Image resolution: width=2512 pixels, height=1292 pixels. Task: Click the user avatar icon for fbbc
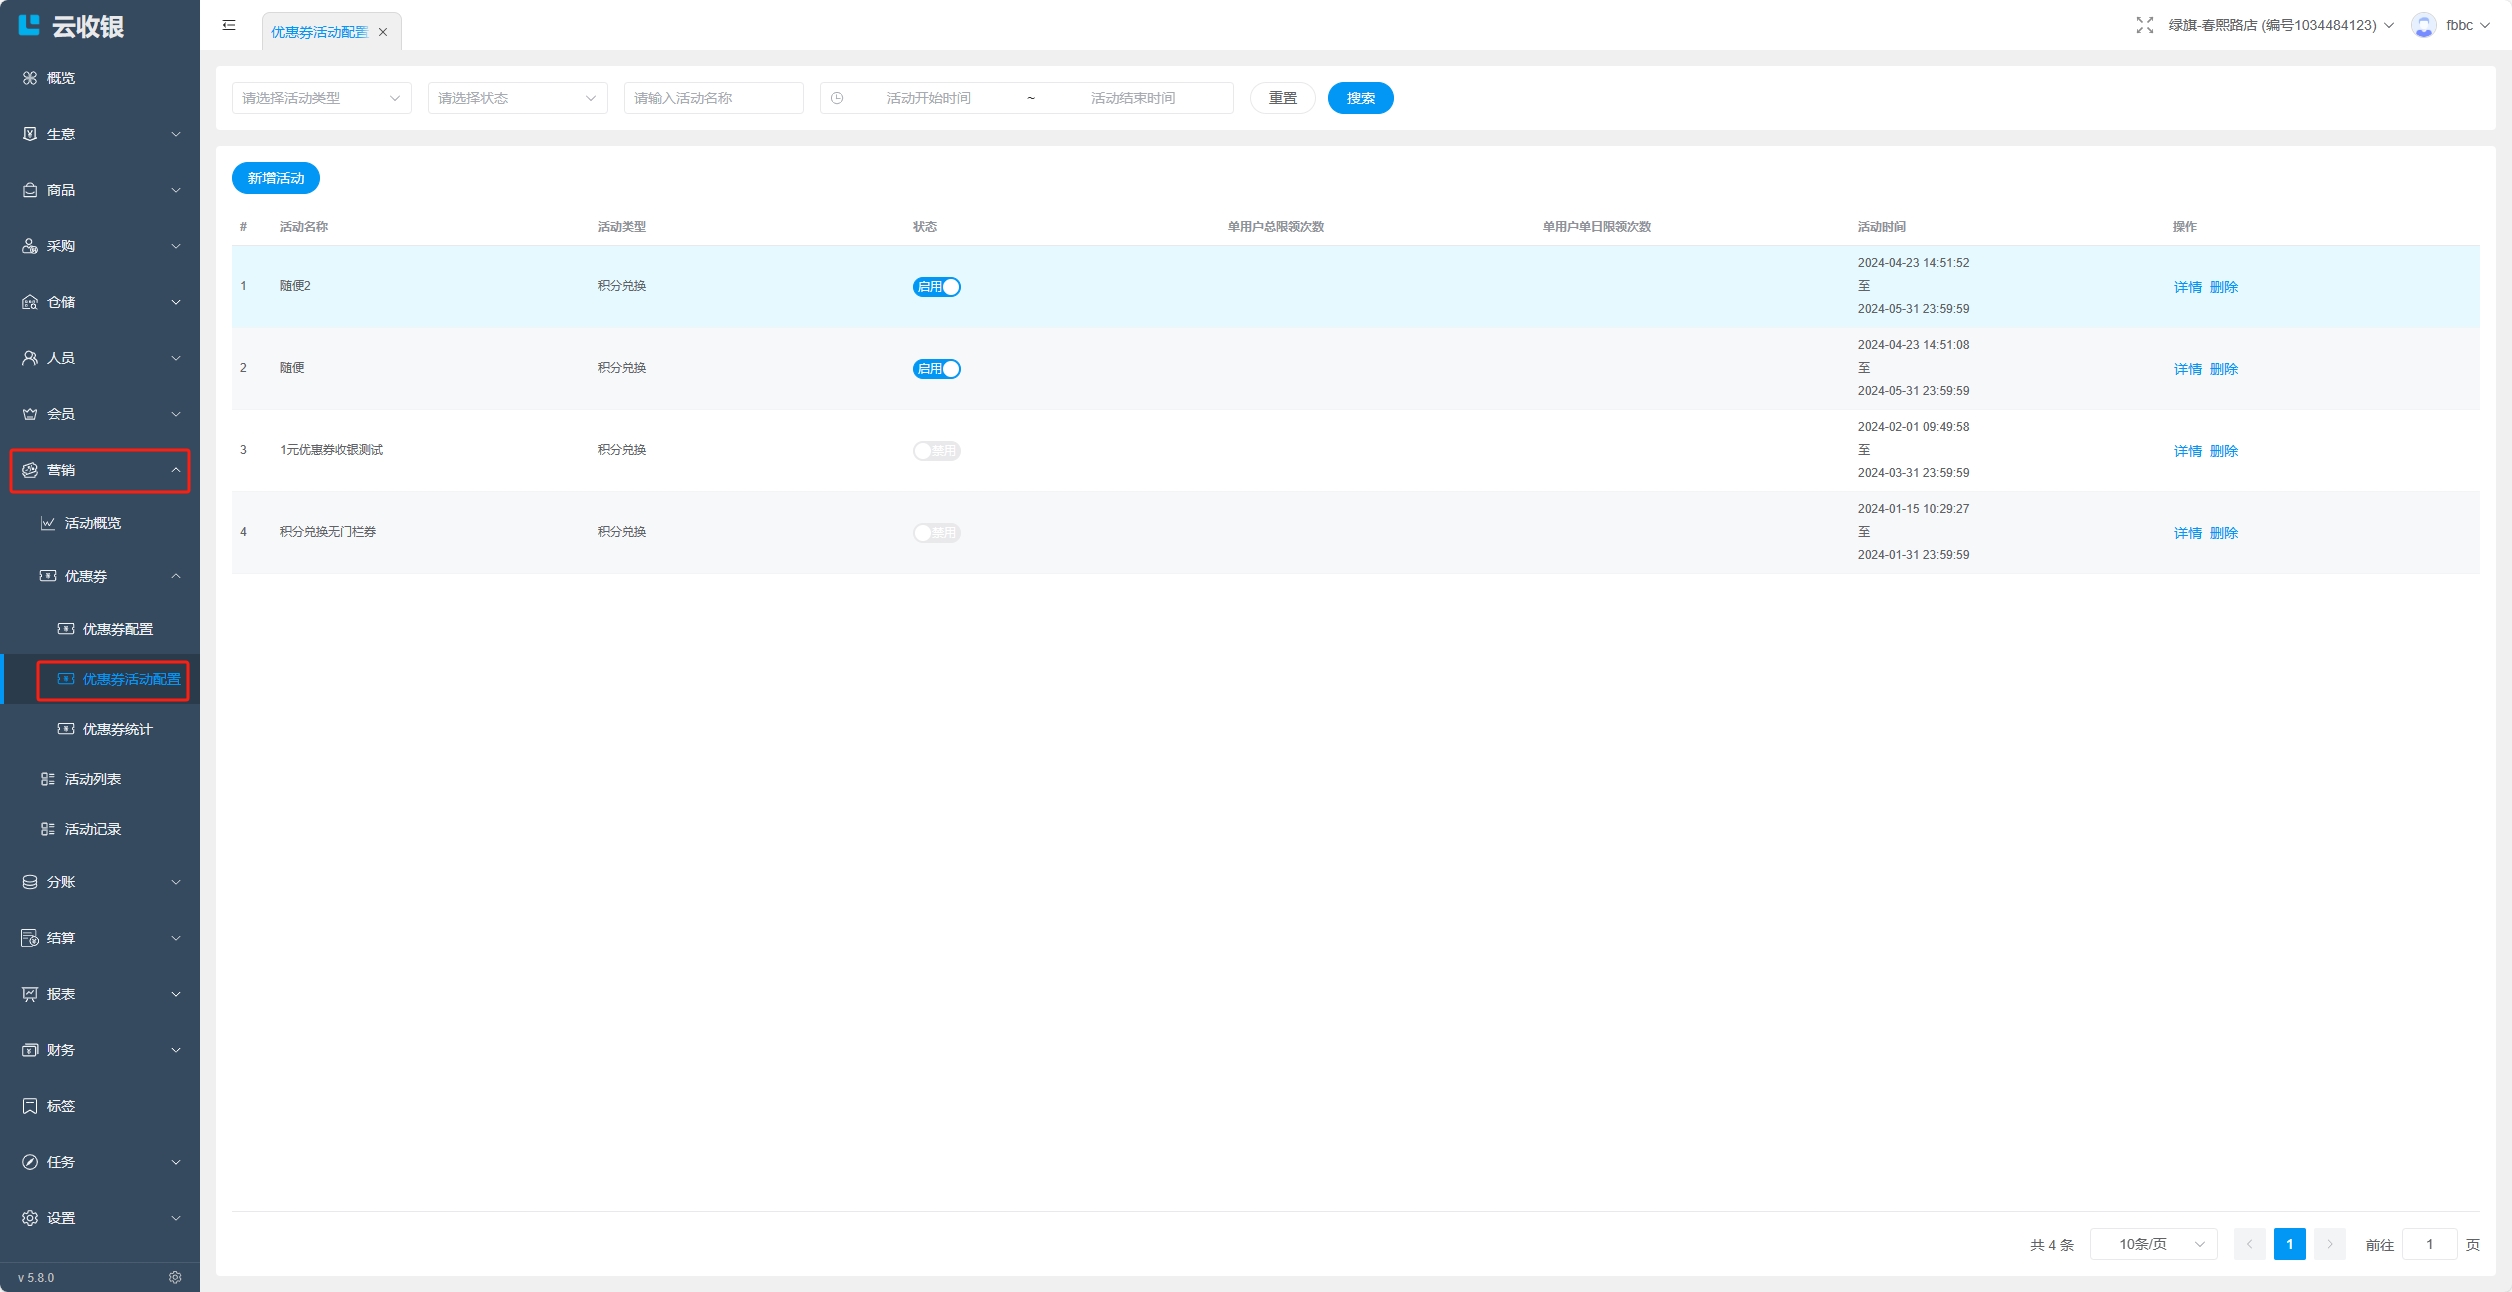2423,25
